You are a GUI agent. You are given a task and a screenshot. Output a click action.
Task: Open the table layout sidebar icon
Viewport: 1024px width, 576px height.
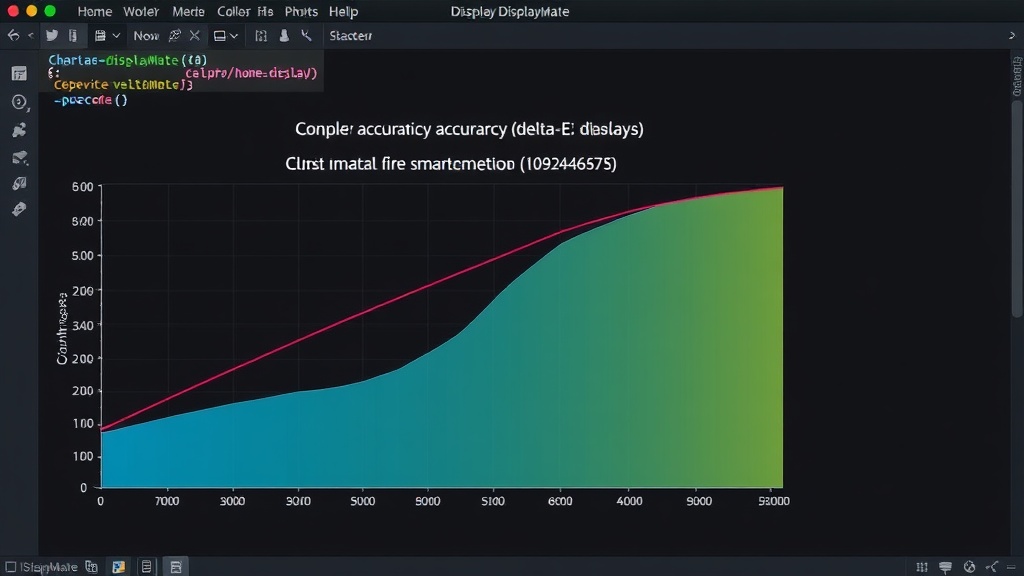point(19,73)
